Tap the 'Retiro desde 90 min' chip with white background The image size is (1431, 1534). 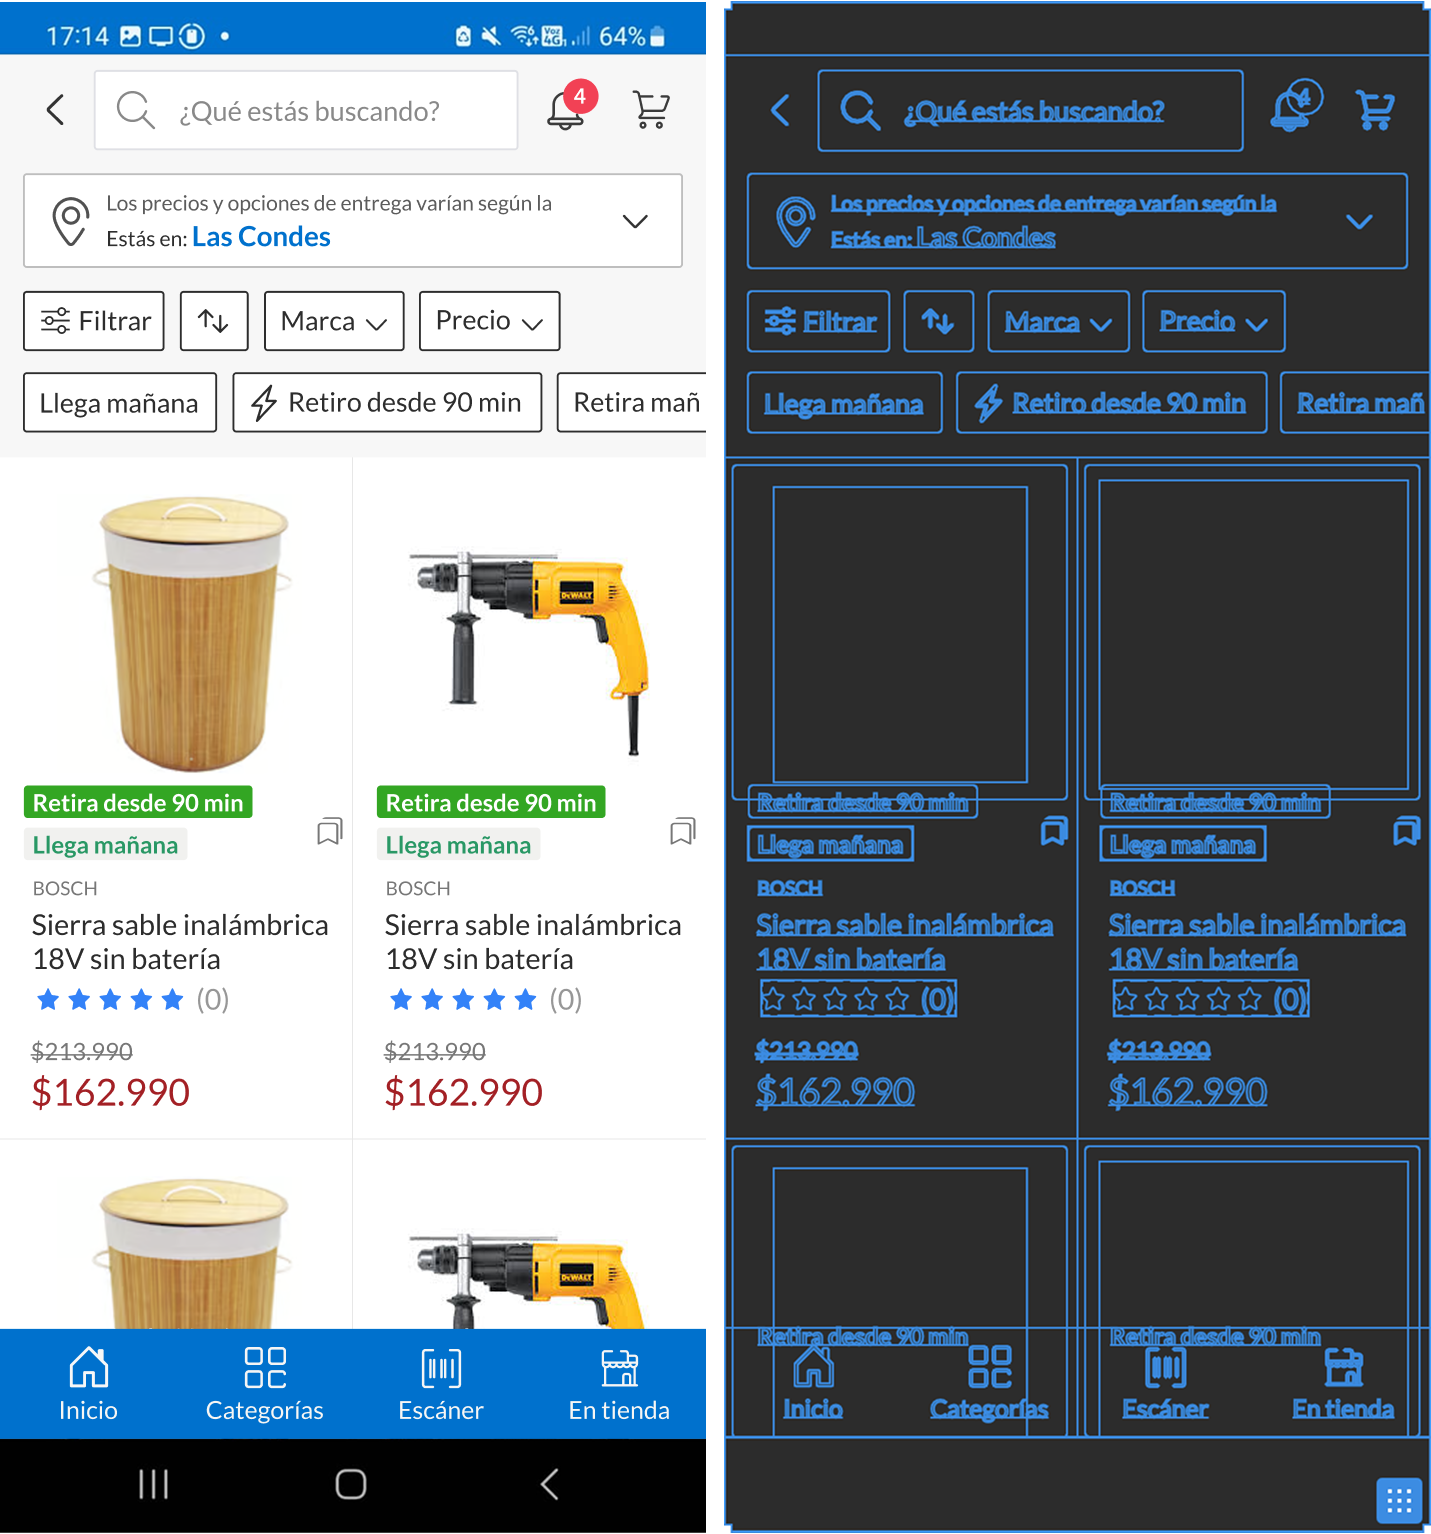pos(387,403)
